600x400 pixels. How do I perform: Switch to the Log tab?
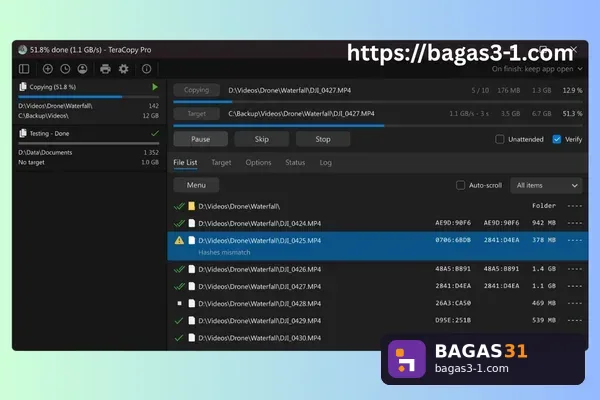tap(326, 162)
